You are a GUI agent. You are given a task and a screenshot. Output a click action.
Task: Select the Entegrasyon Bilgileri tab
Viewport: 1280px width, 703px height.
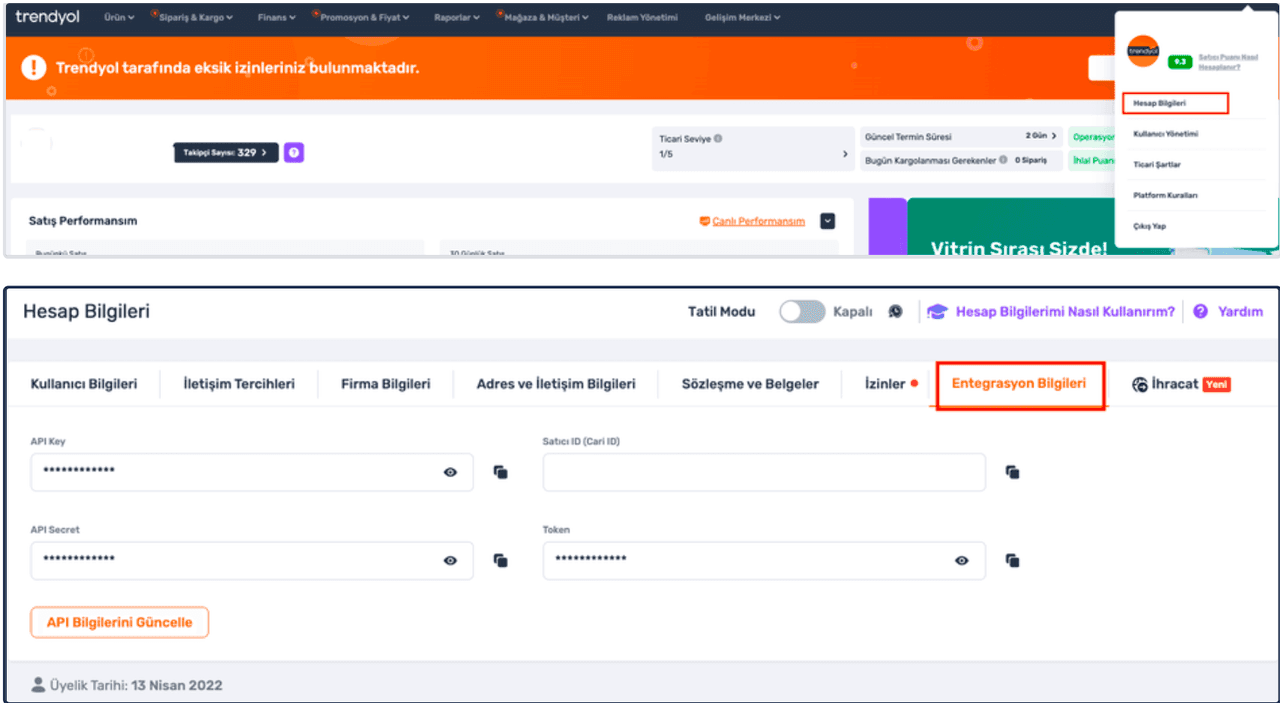click(x=1019, y=383)
